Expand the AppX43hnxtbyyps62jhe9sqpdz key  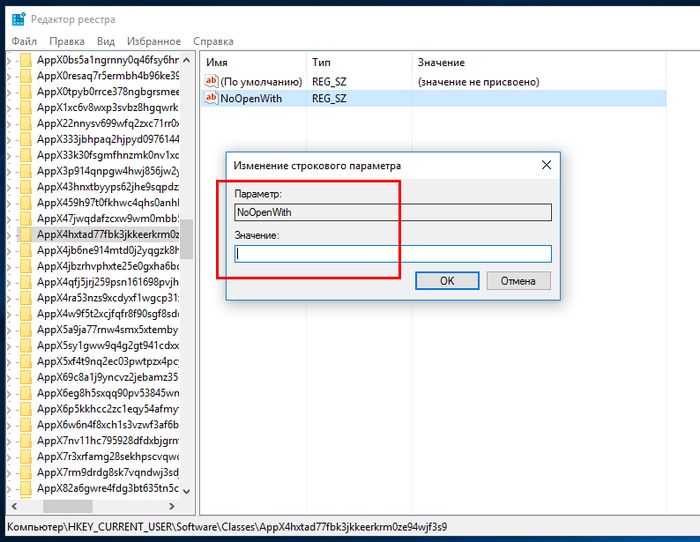click(x=9, y=187)
